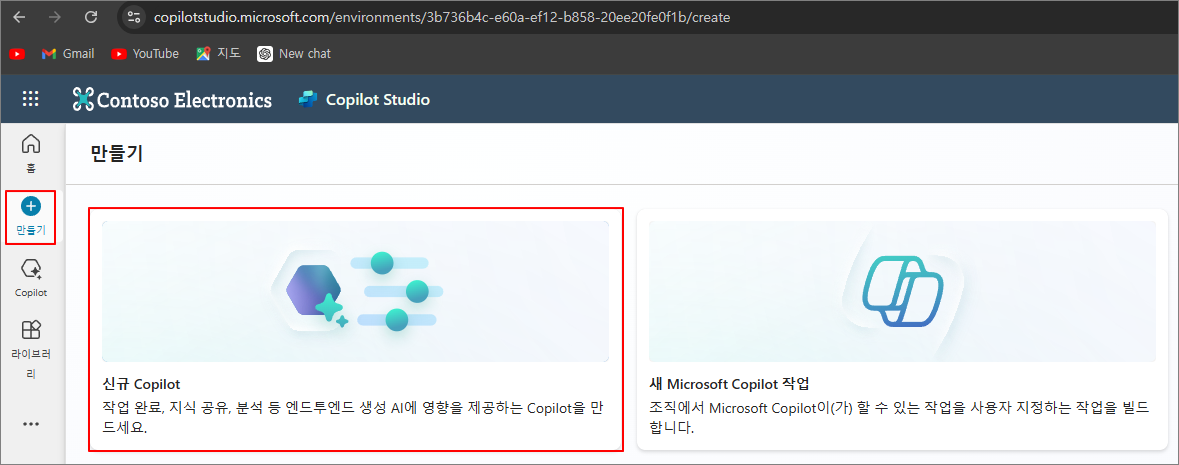Click the 신규 Copilot description text
This screenshot has width=1179, height=465.
[x=351, y=418]
